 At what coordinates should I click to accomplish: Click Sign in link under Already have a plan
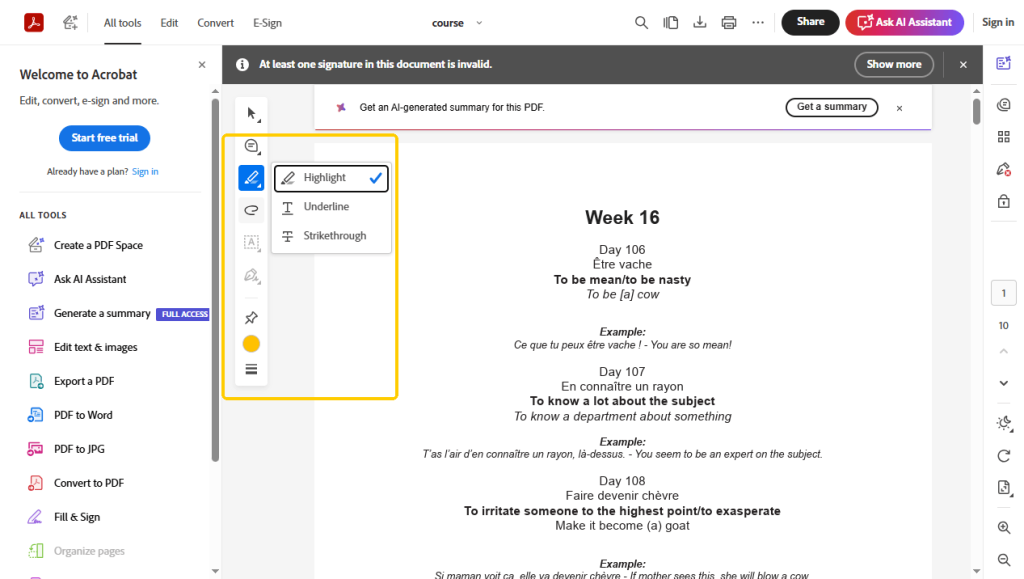point(145,172)
